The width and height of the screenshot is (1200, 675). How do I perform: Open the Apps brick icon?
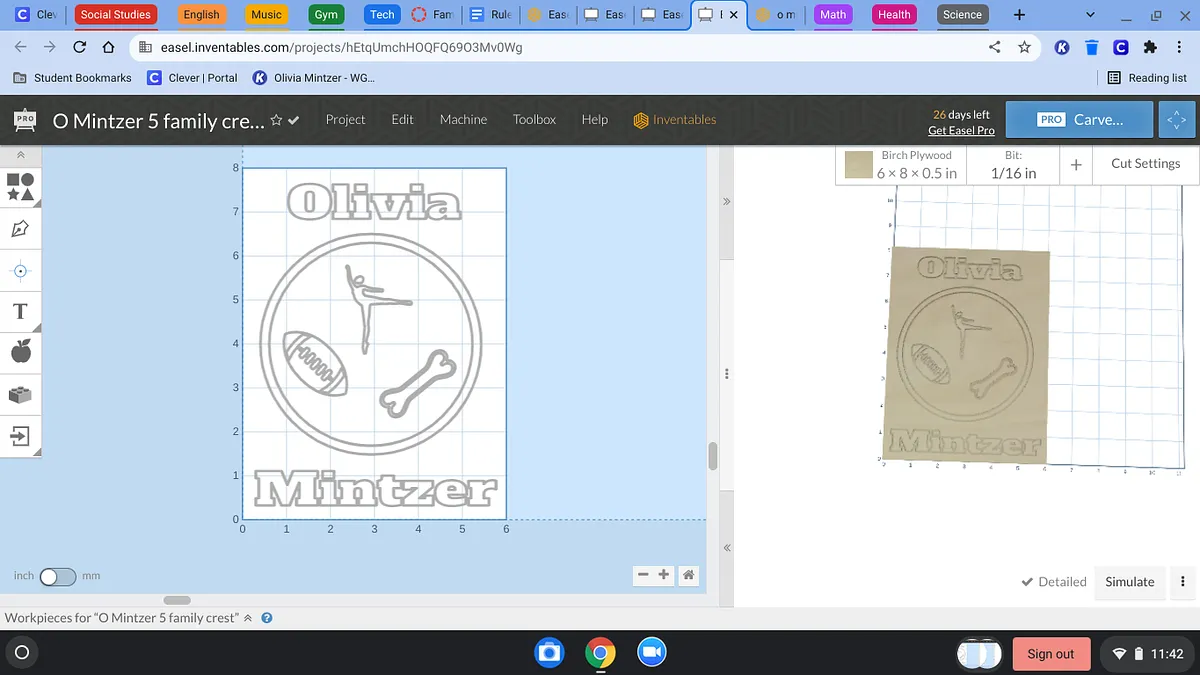click(20, 394)
